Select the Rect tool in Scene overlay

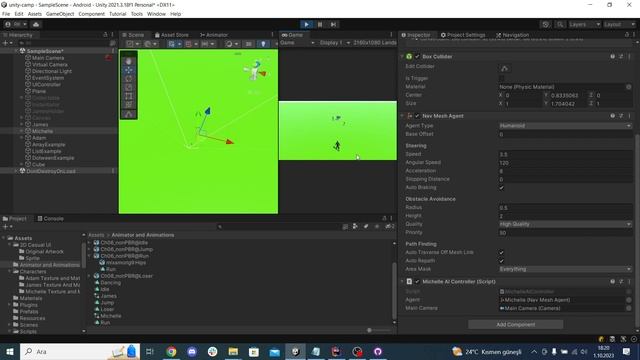129,96
